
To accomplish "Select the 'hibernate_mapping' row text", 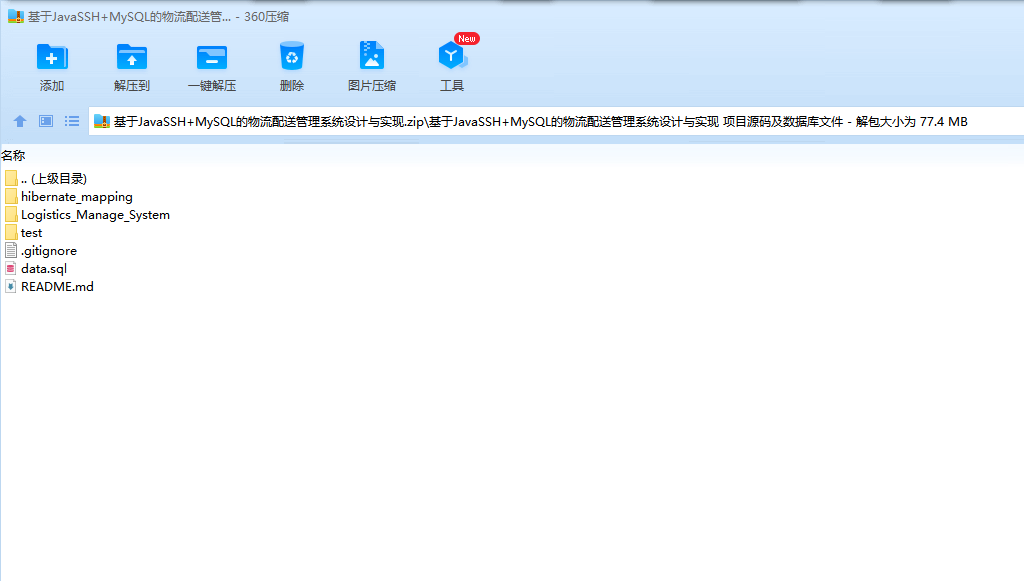I will 76,197.
